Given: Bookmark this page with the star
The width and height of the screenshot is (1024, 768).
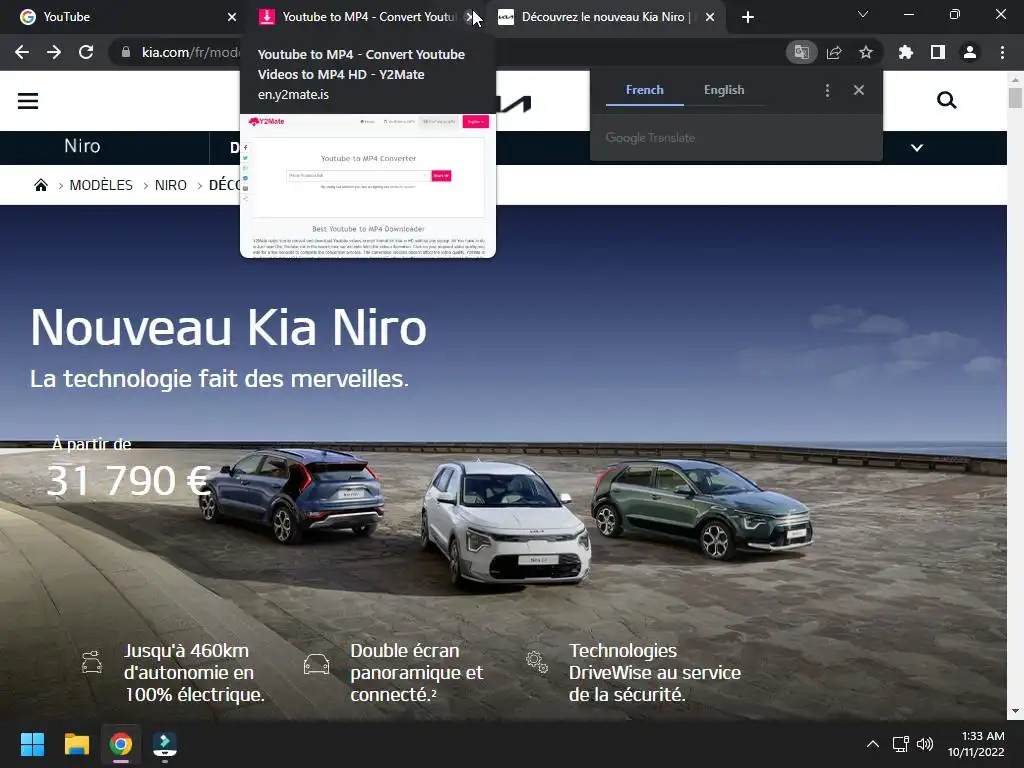Looking at the screenshot, I should 866,52.
